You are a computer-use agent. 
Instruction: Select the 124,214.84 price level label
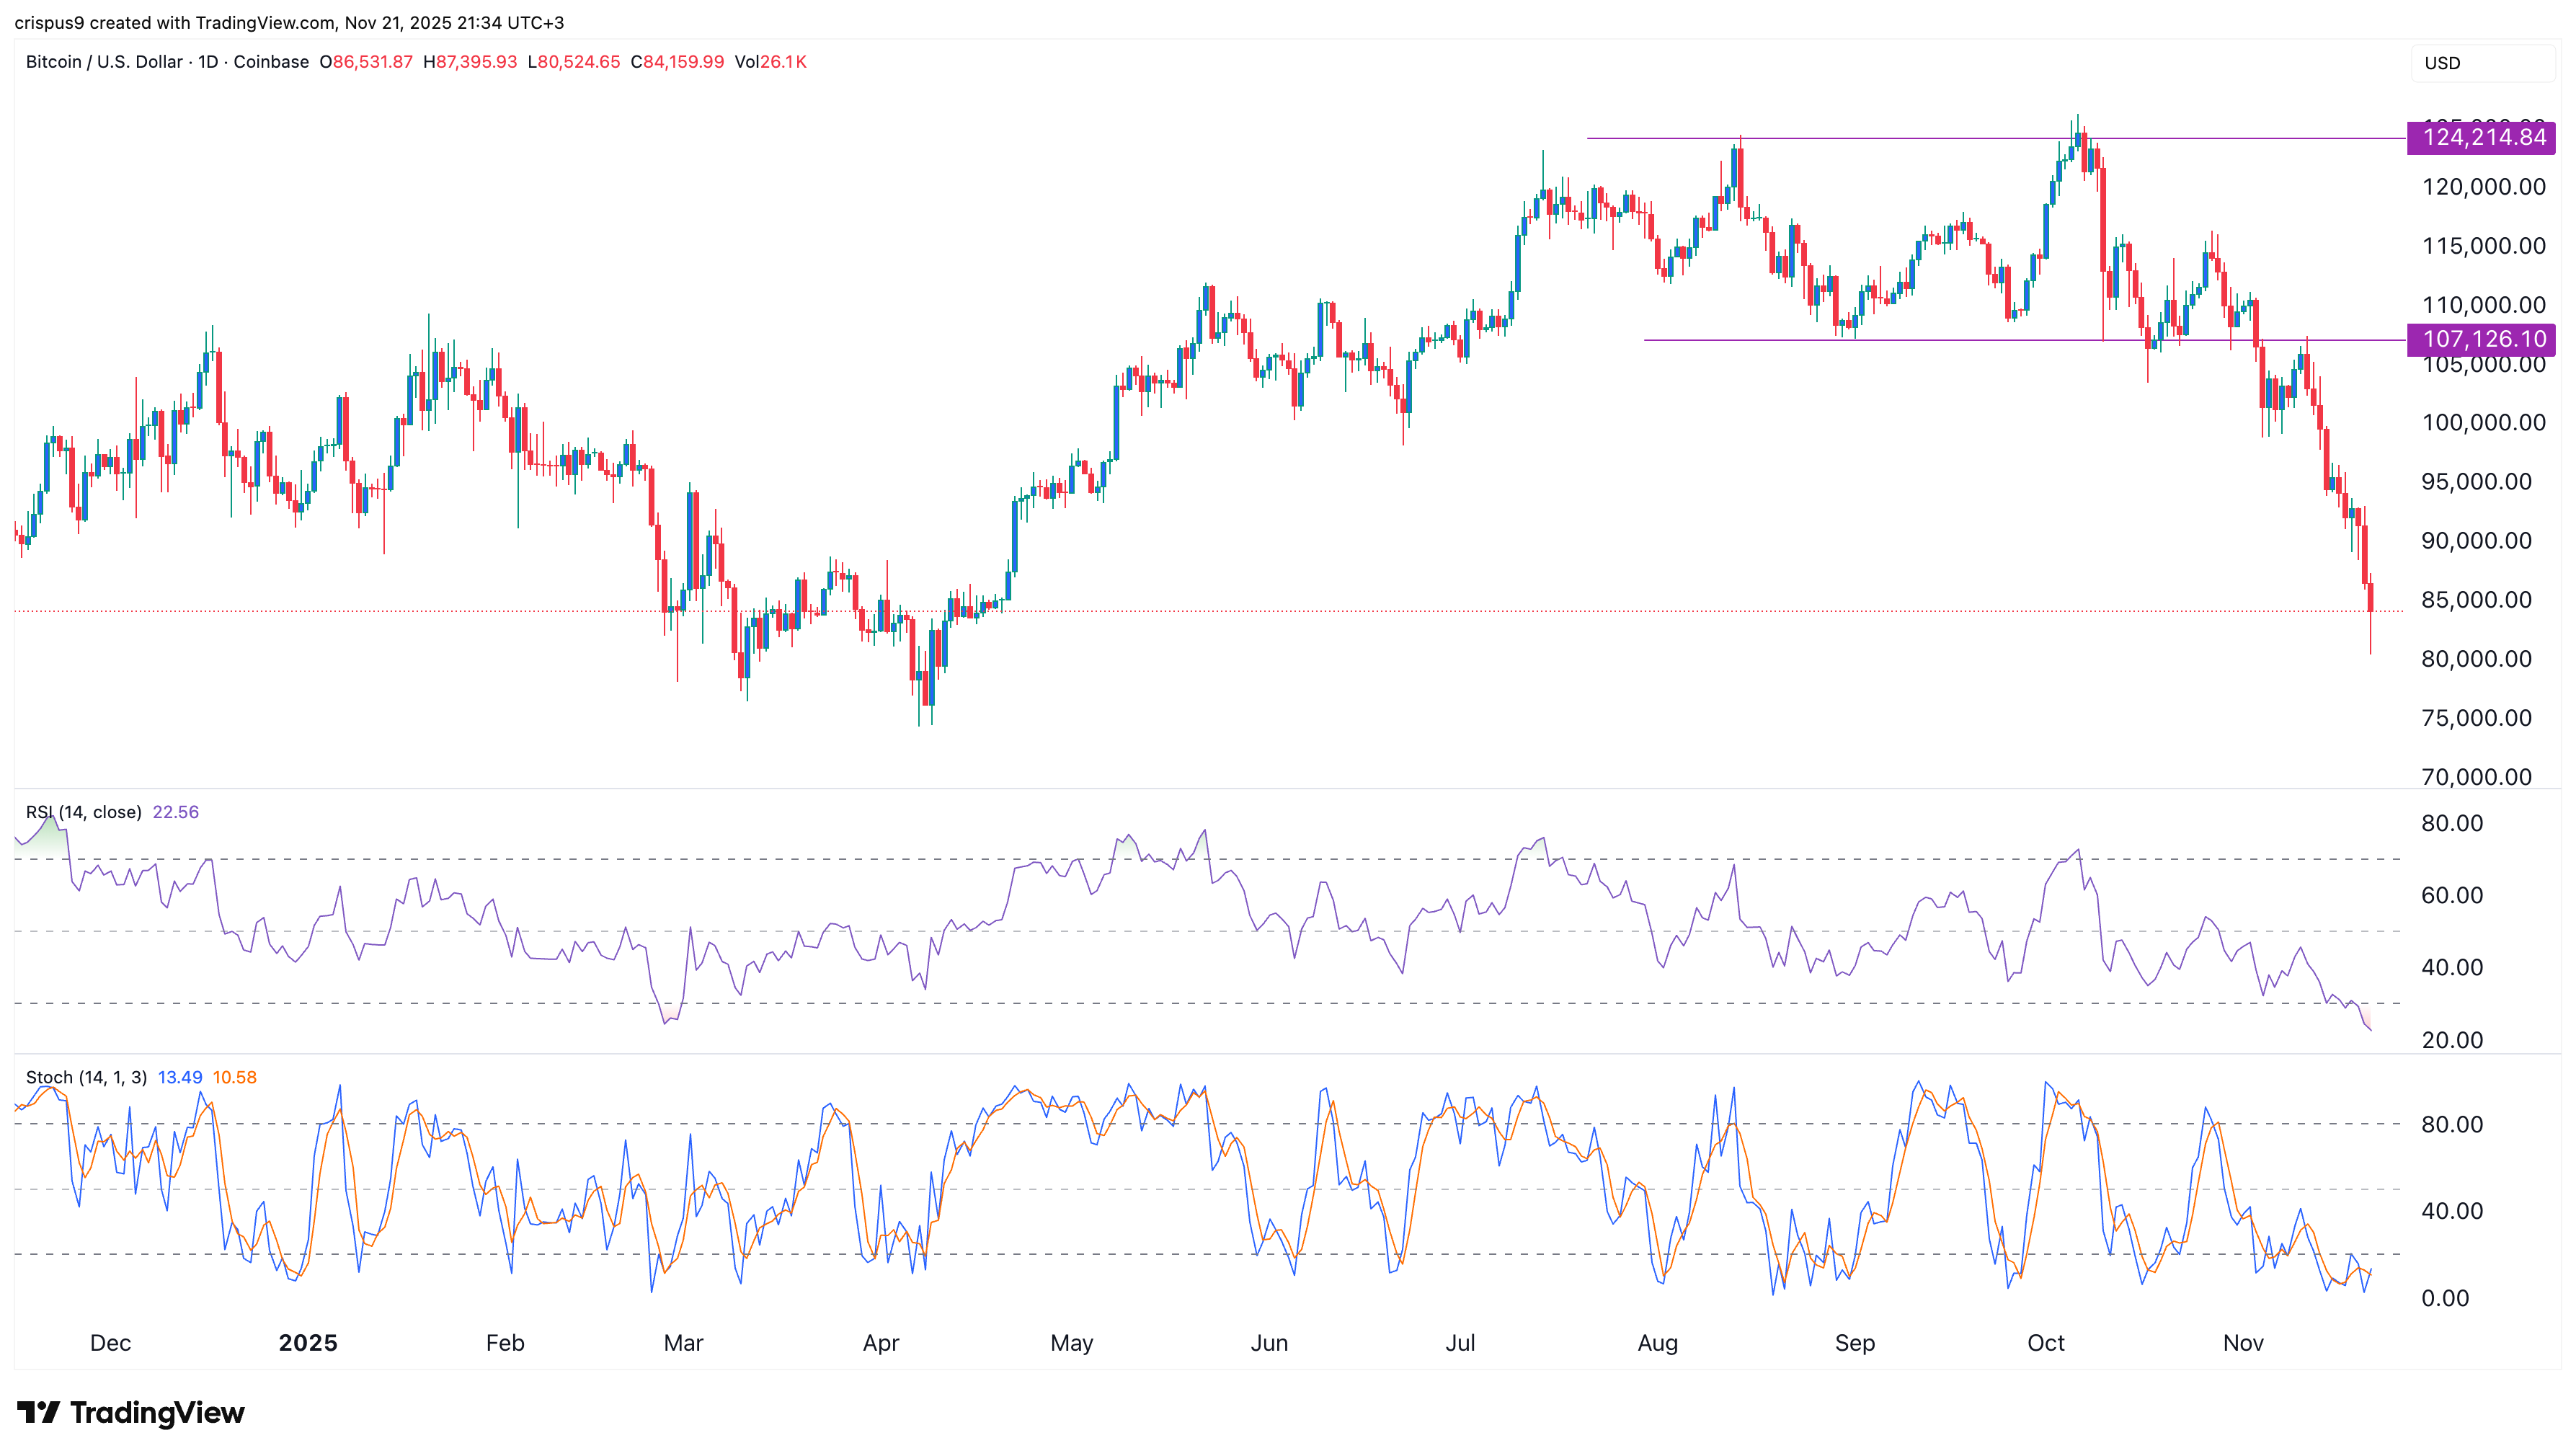pos(2480,139)
